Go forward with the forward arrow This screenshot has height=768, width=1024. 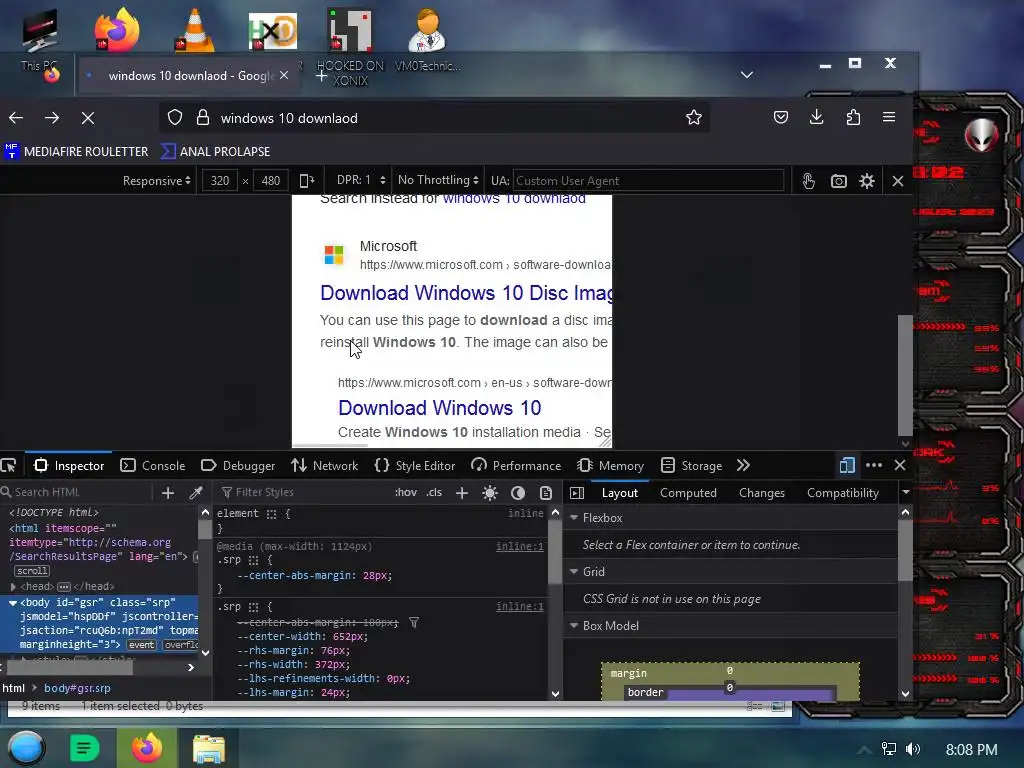(x=52, y=118)
